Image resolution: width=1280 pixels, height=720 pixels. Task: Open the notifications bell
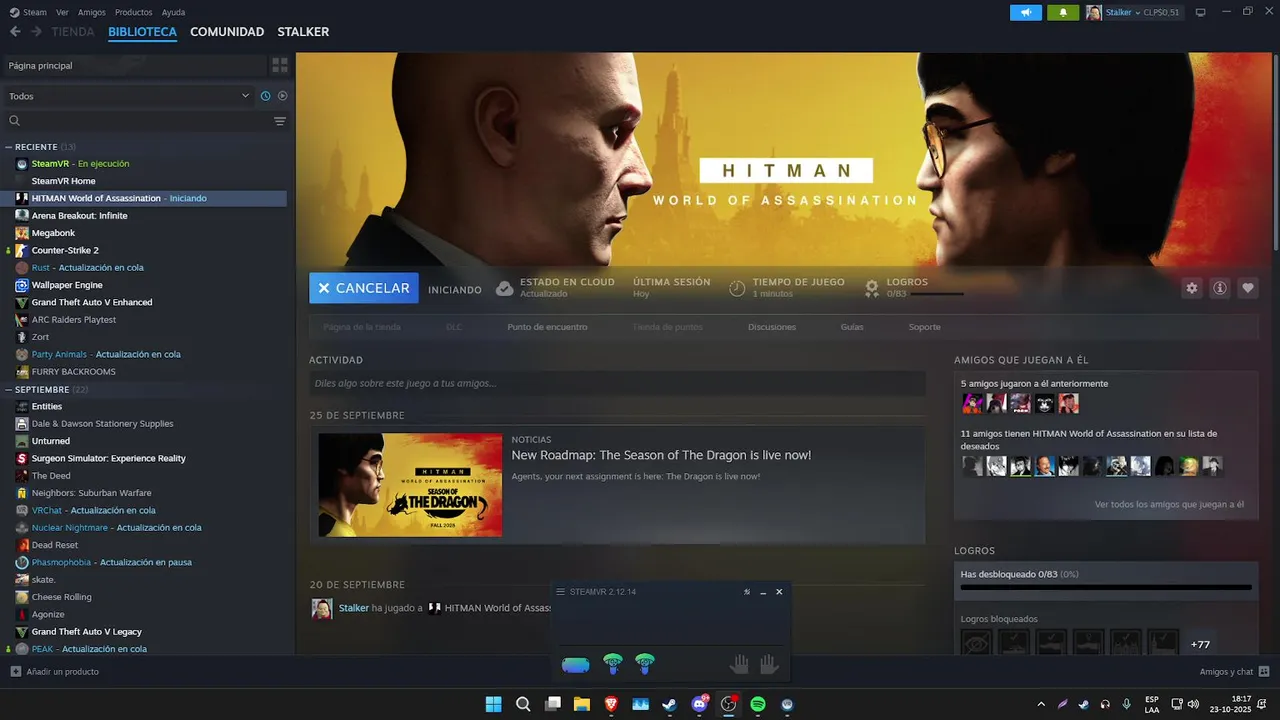tap(1062, 12)
